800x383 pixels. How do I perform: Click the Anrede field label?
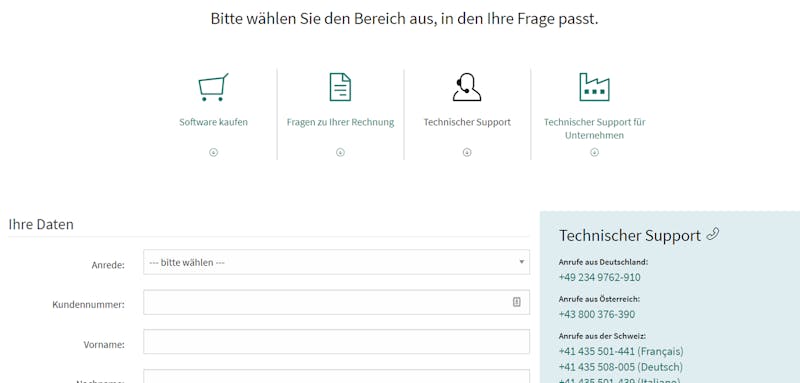108,265
